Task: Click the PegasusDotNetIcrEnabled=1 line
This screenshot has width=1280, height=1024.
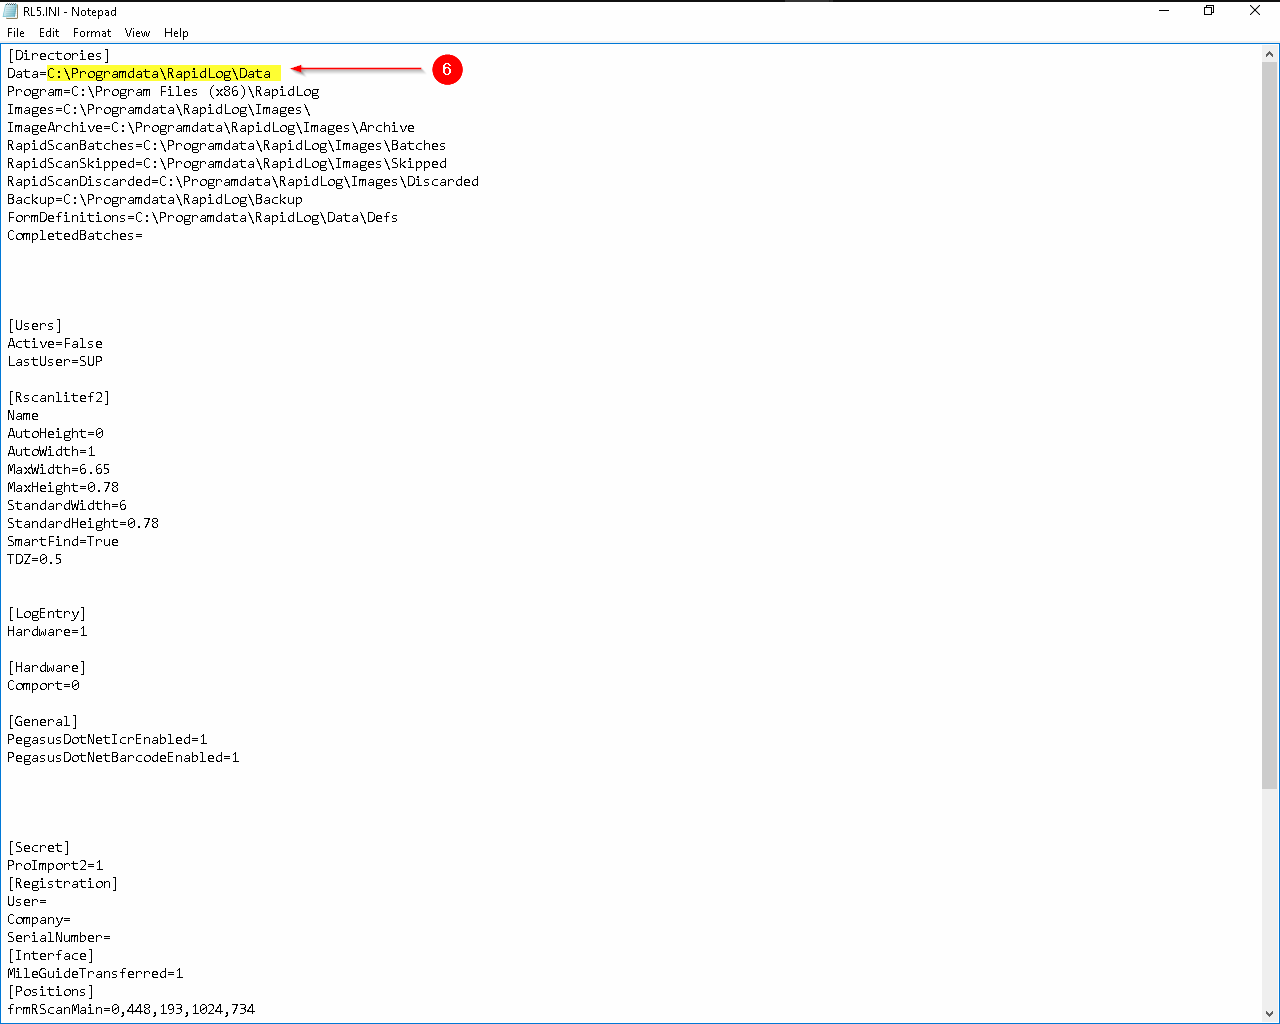Action: [107, 739]
